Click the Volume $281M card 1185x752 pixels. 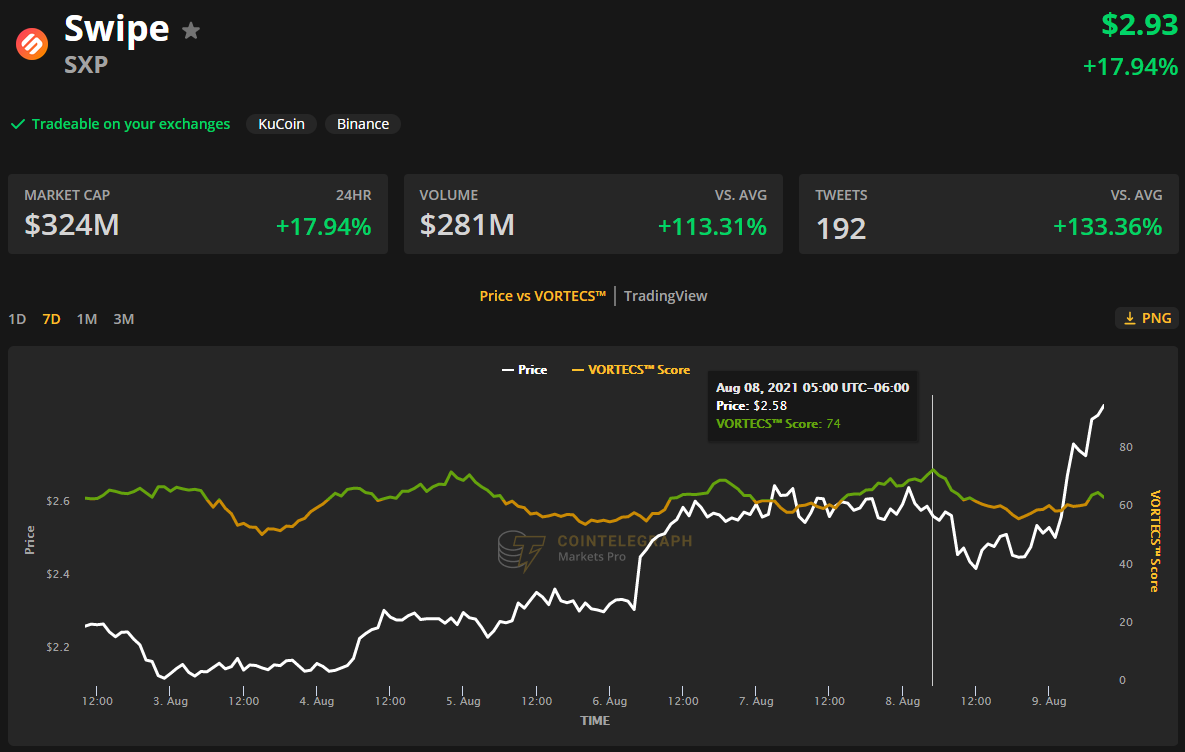[x=593, y=213]
